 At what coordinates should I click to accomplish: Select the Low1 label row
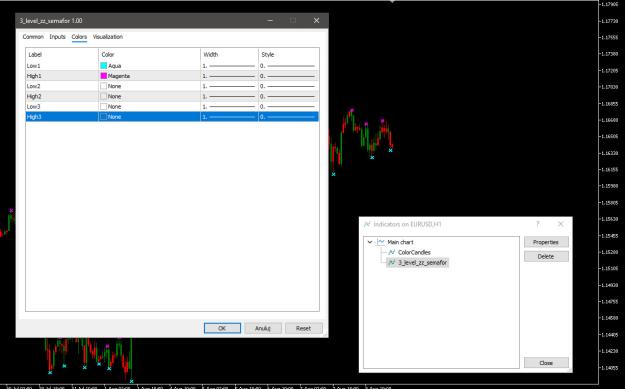coord(62,65)
